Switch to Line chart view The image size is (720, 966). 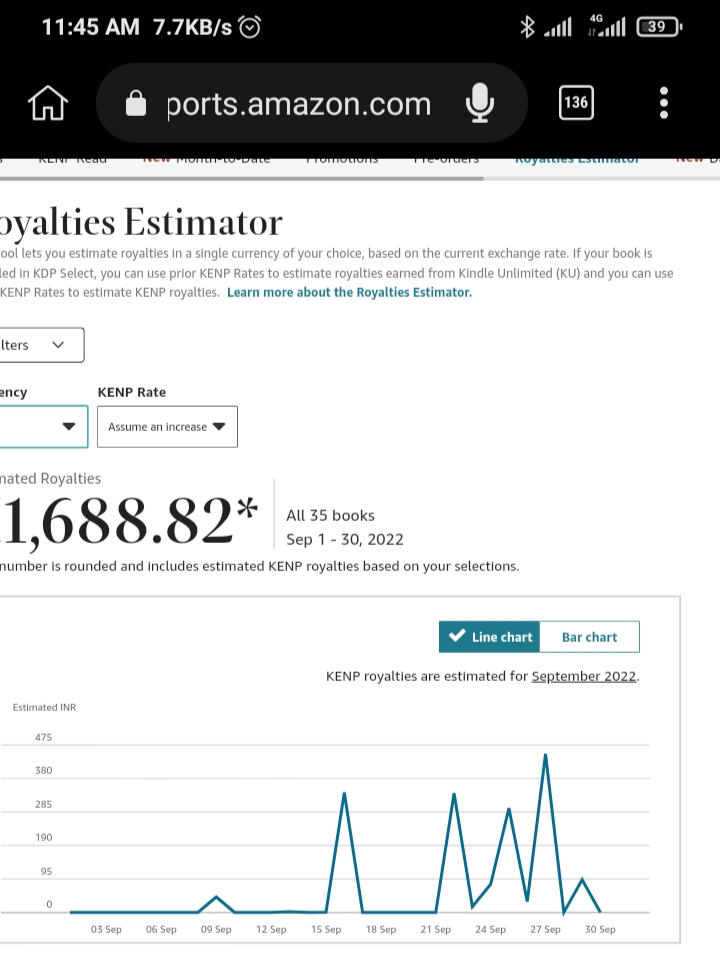coord(489,637)
